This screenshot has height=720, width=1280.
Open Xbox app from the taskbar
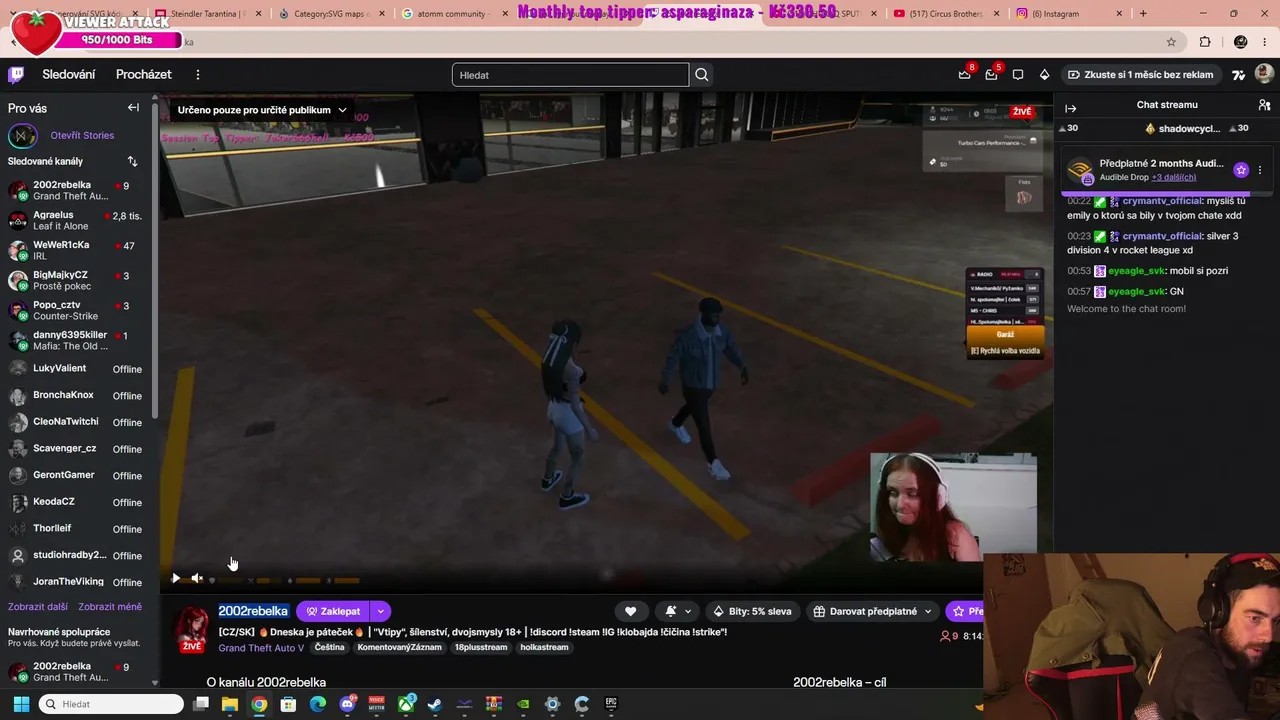point(406,704)
